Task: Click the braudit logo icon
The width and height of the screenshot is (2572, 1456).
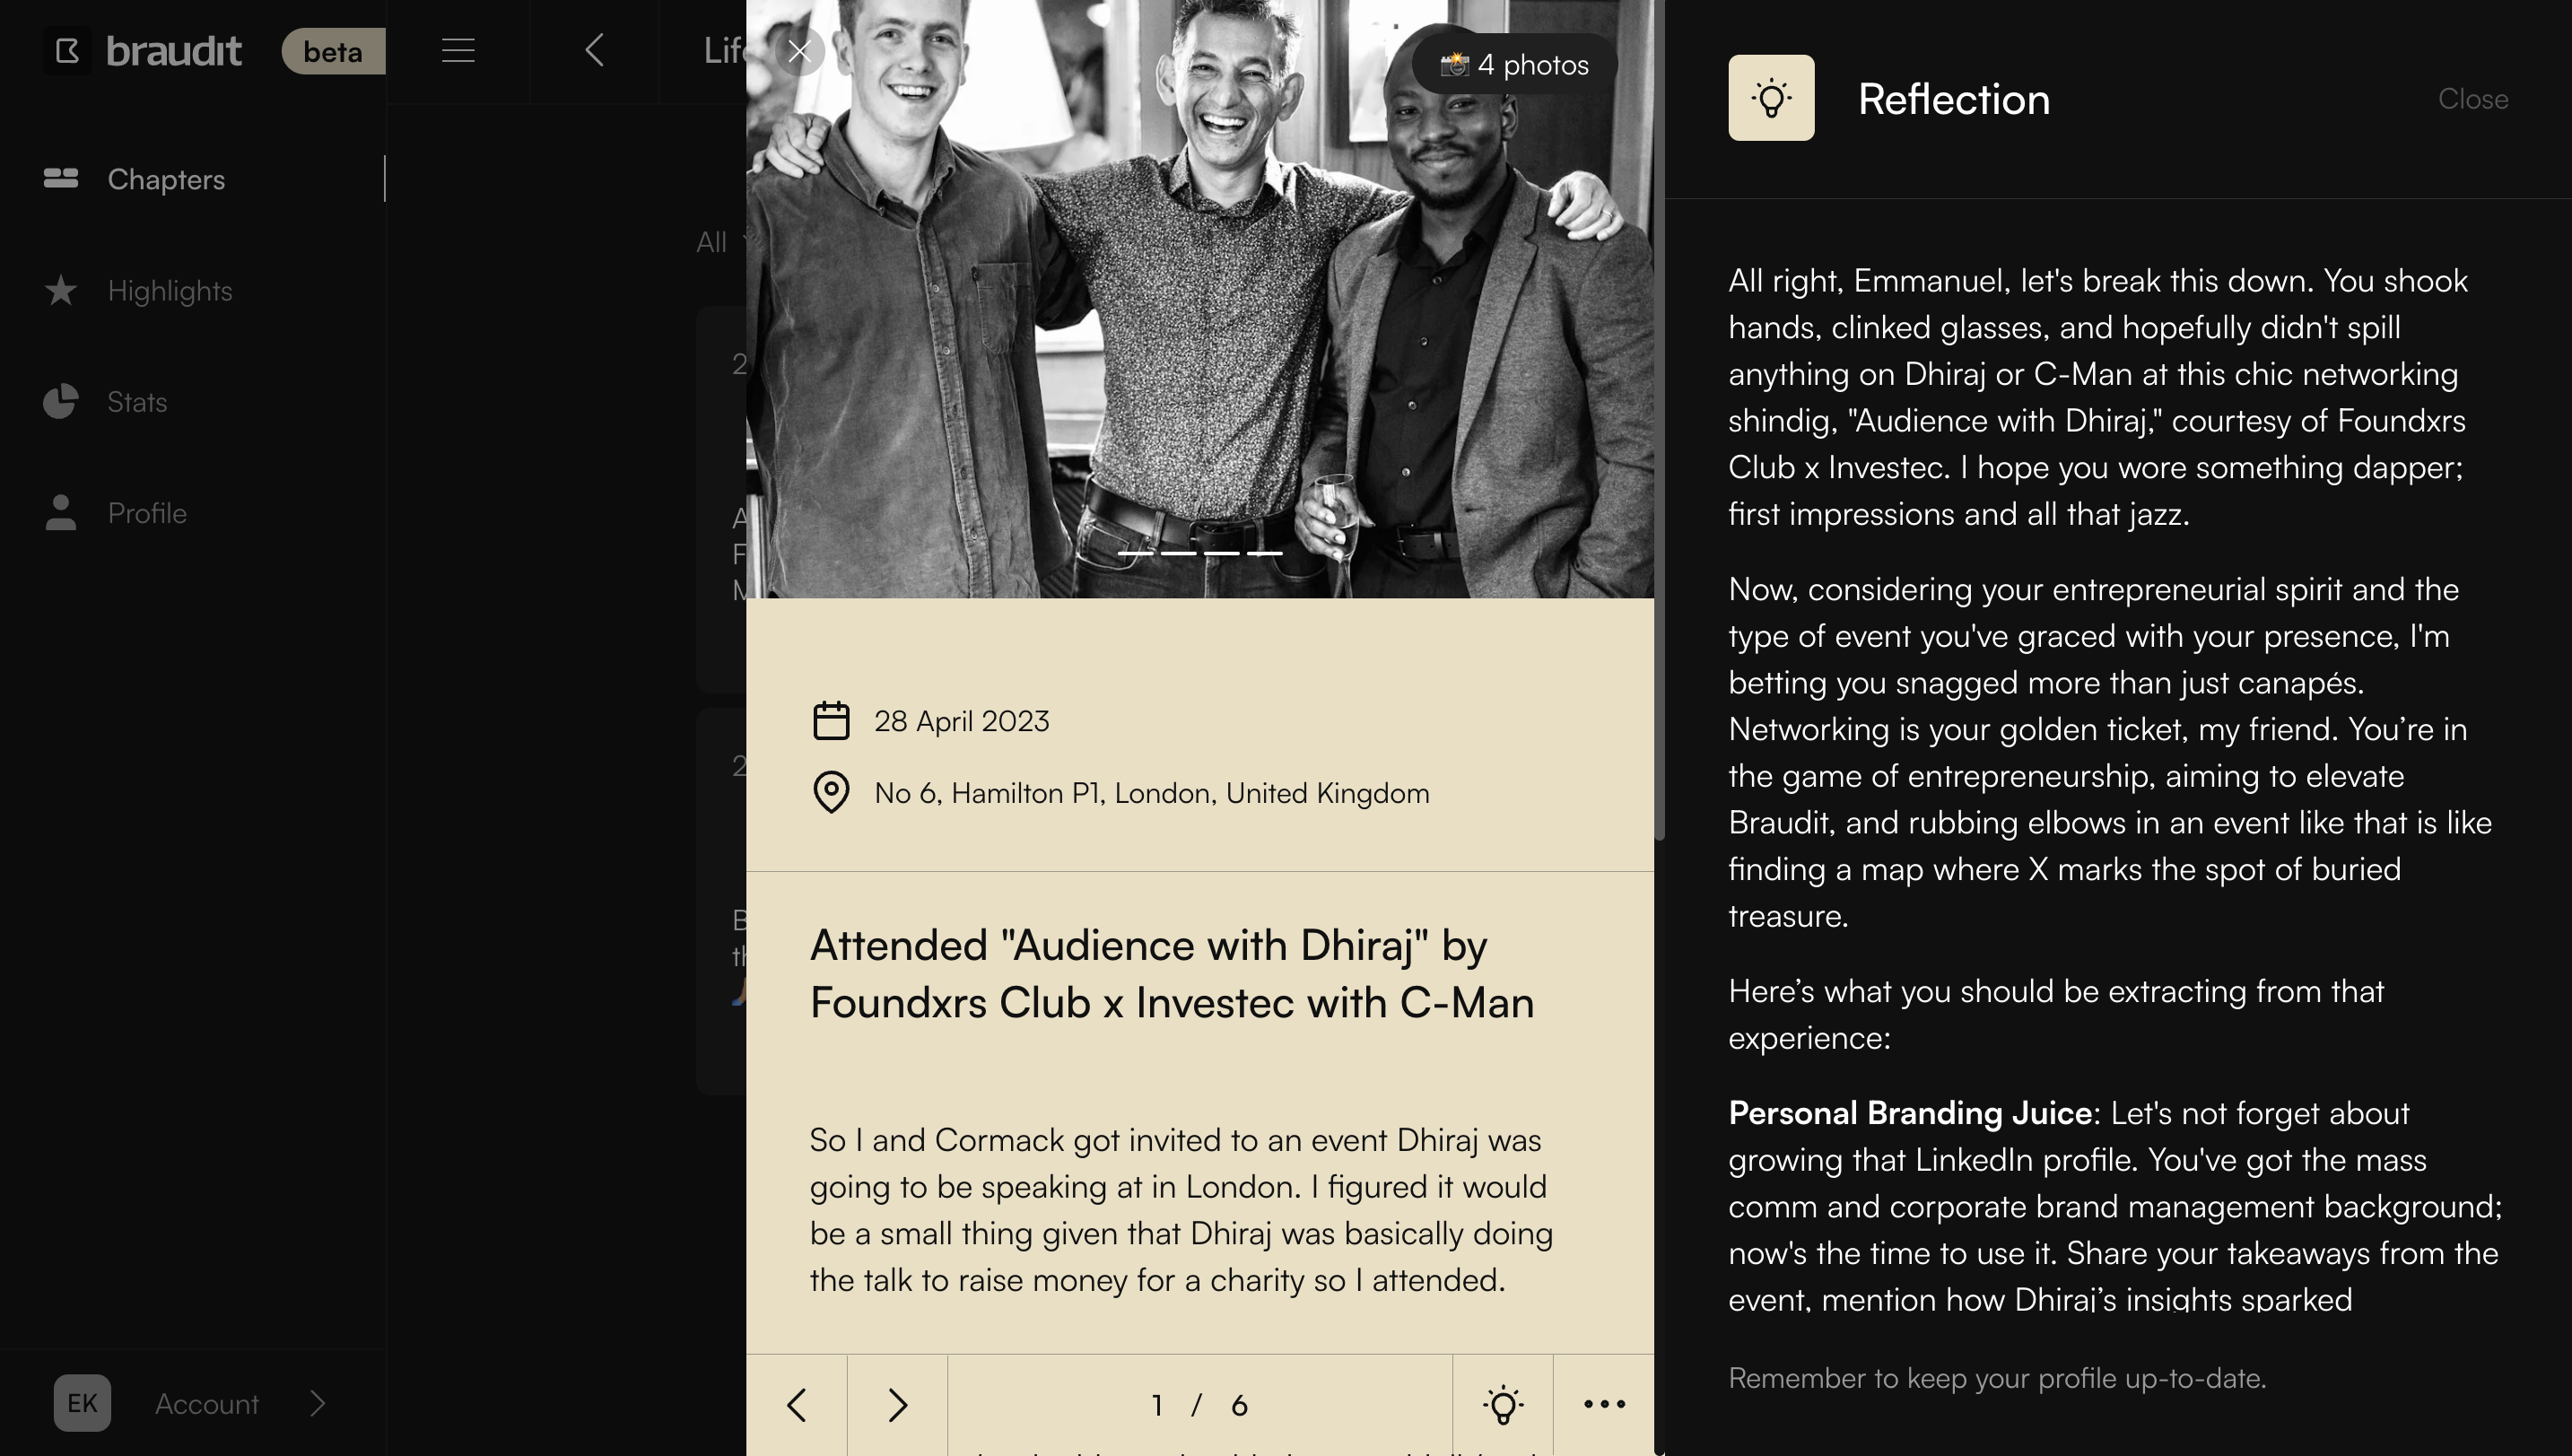Action: point(67,50)
